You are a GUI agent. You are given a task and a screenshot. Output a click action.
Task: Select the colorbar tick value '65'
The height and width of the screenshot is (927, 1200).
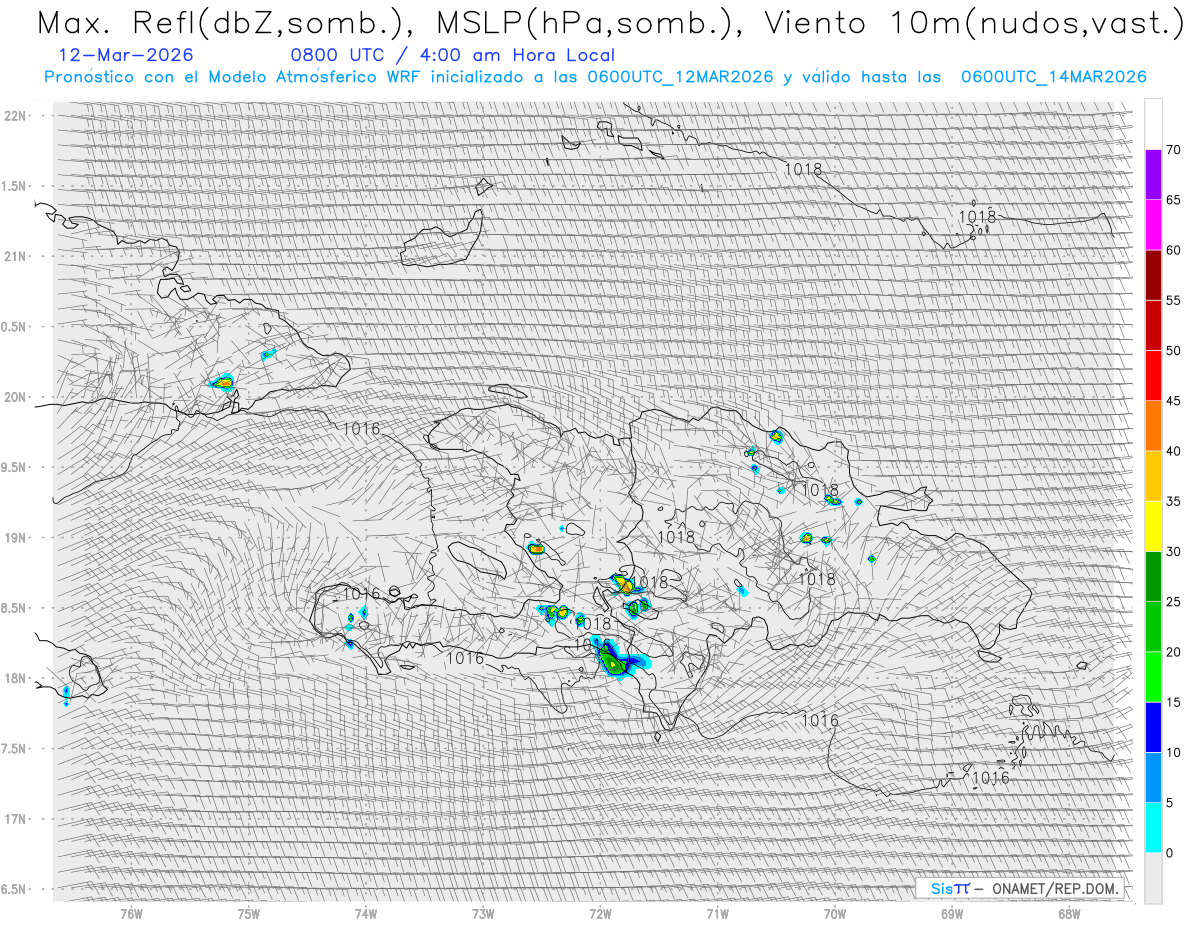[1173, 200]
